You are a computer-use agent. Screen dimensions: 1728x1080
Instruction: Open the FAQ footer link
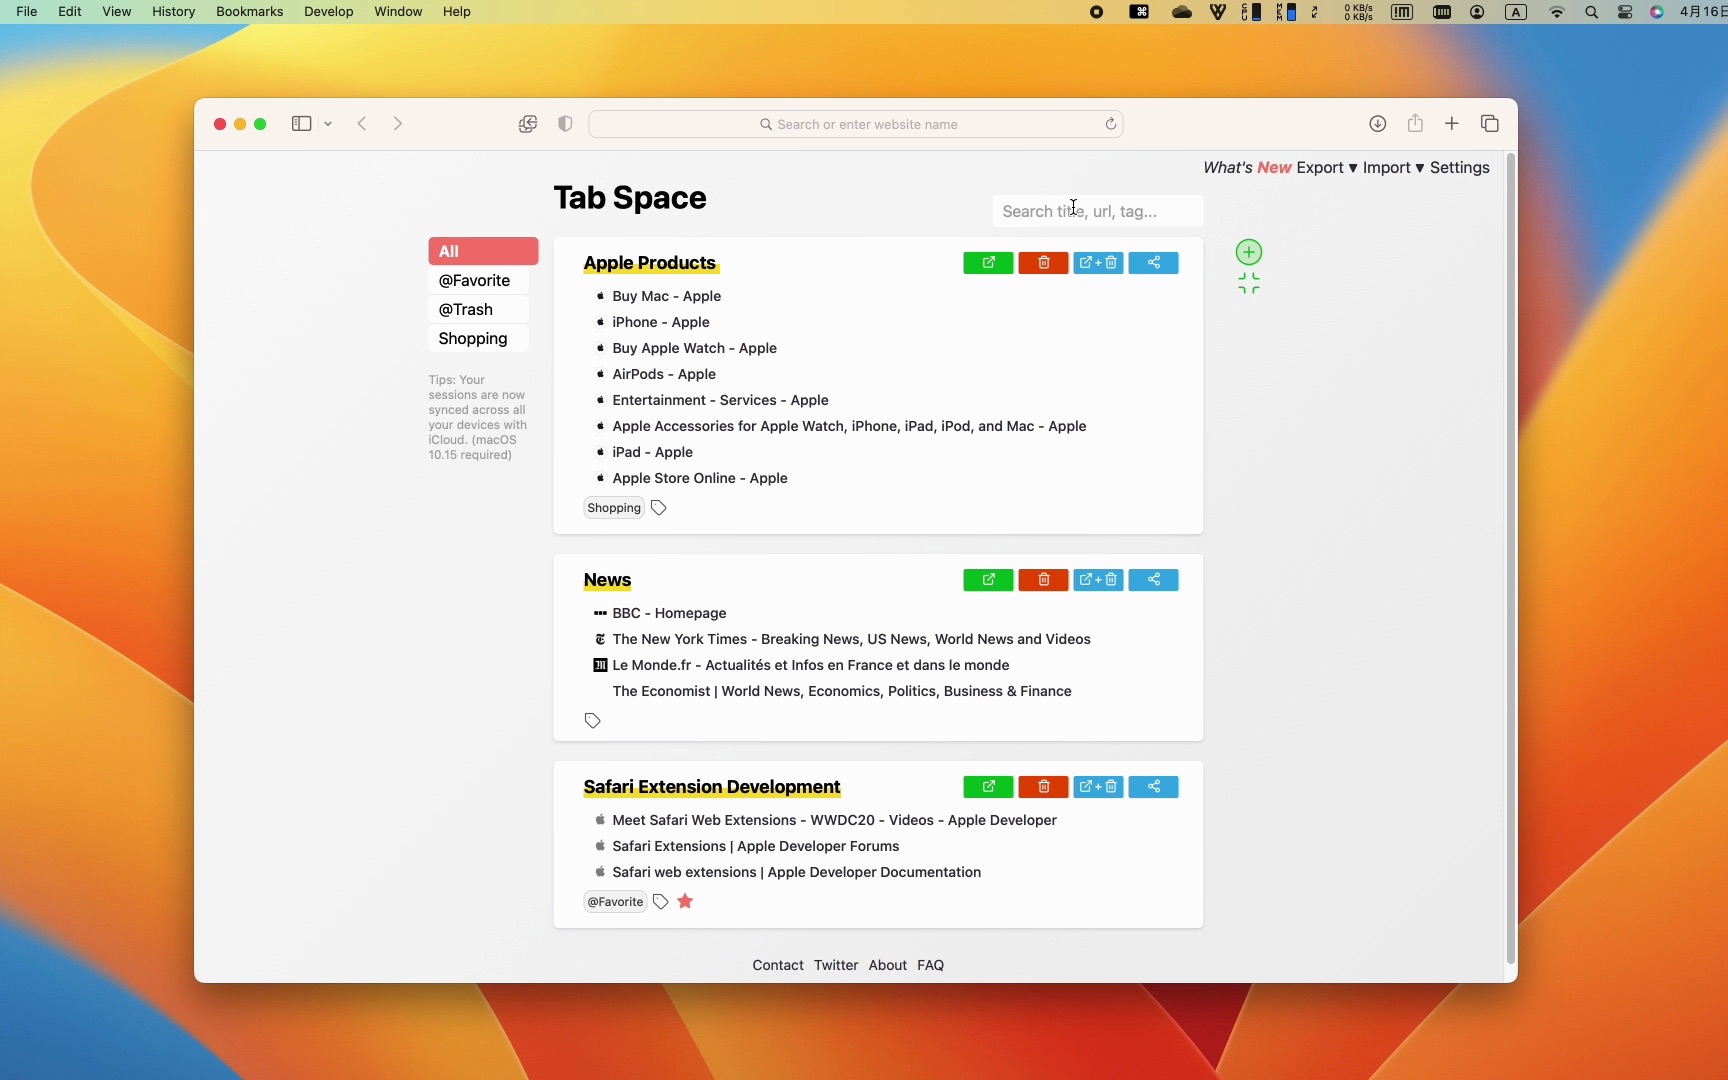pyautogui.click(x=930, y=965)
